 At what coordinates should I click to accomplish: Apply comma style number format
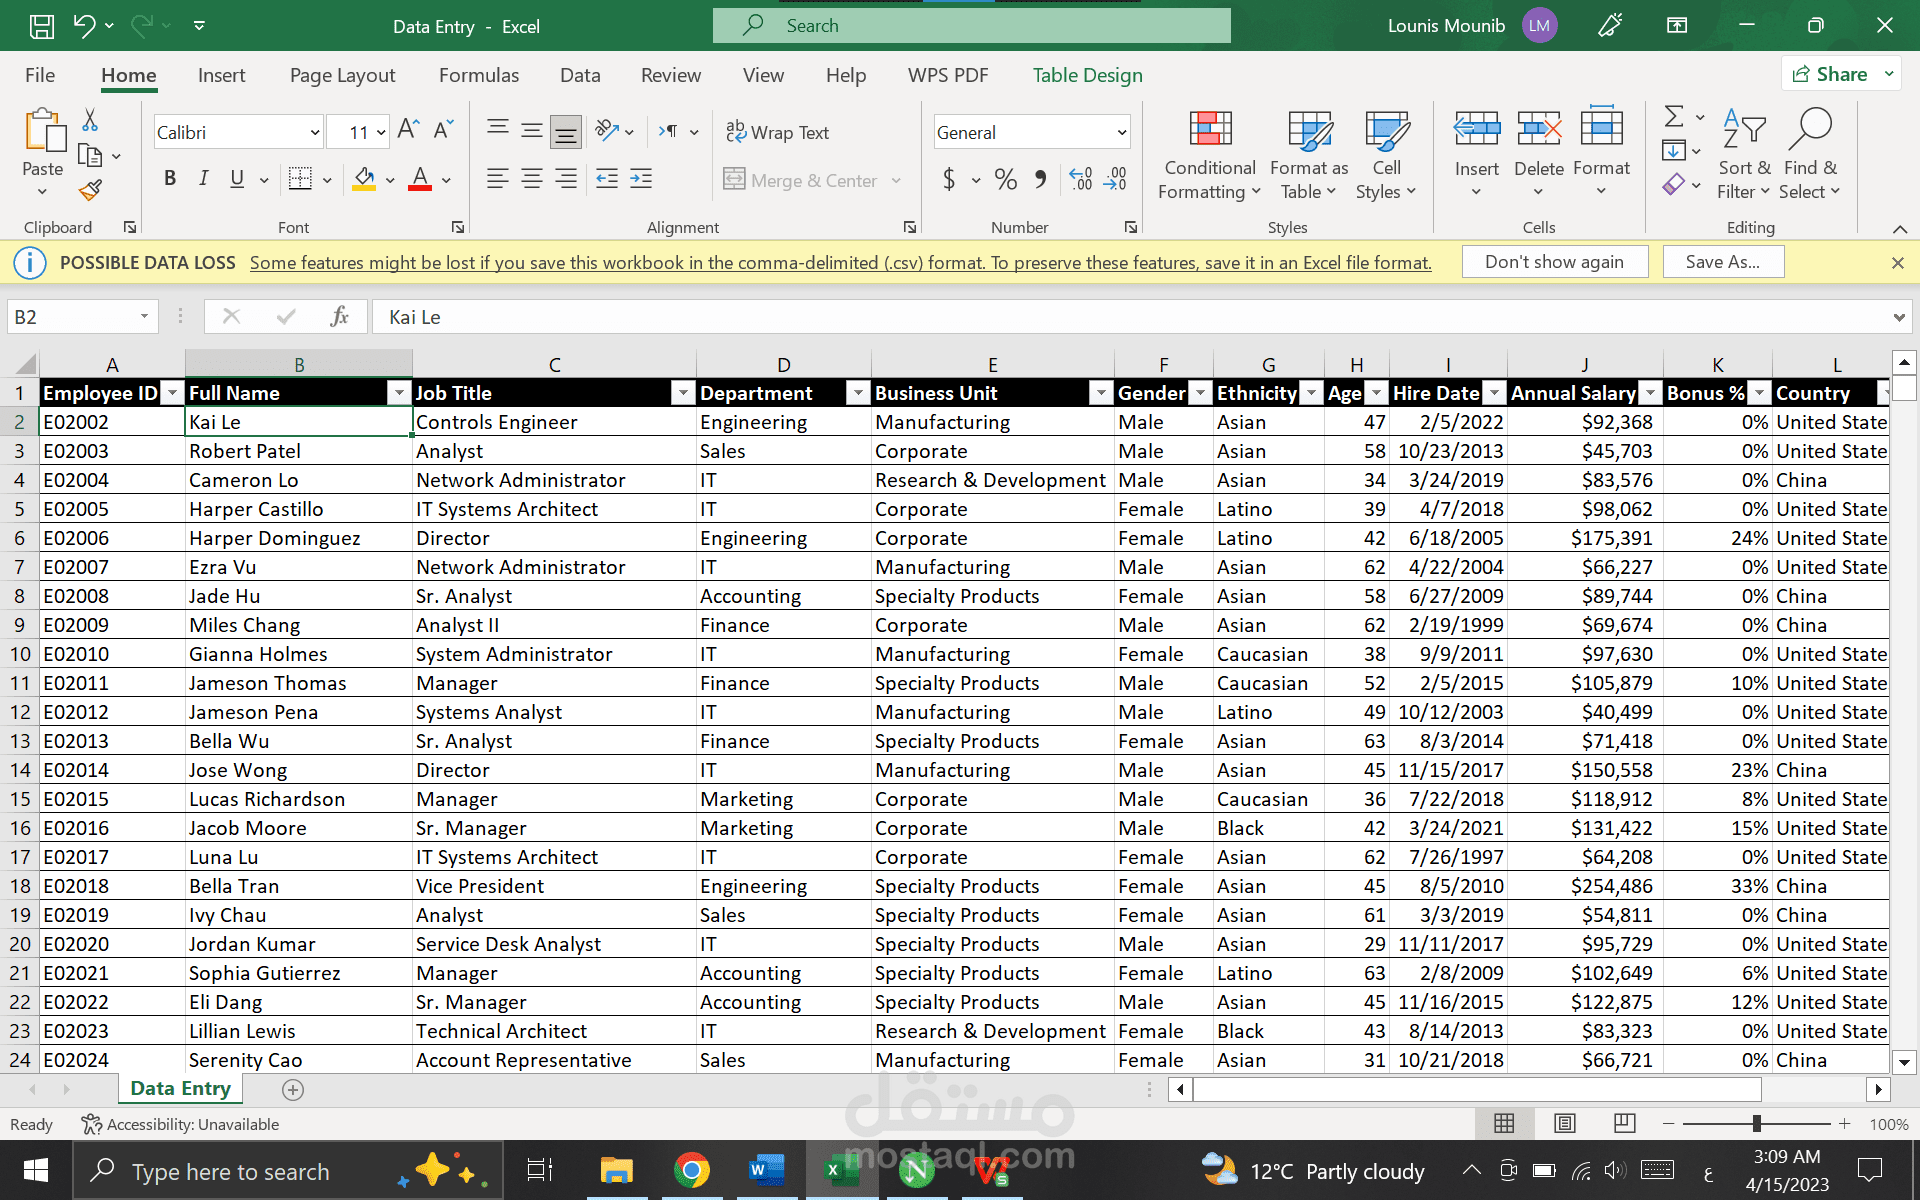click(1041, 179)
